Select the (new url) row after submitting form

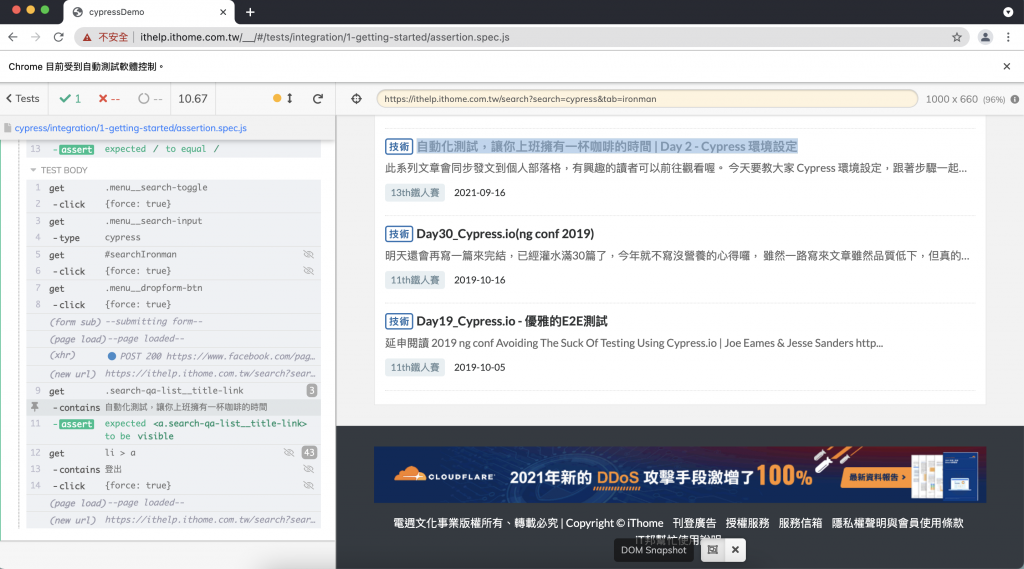tap(174, 374)
